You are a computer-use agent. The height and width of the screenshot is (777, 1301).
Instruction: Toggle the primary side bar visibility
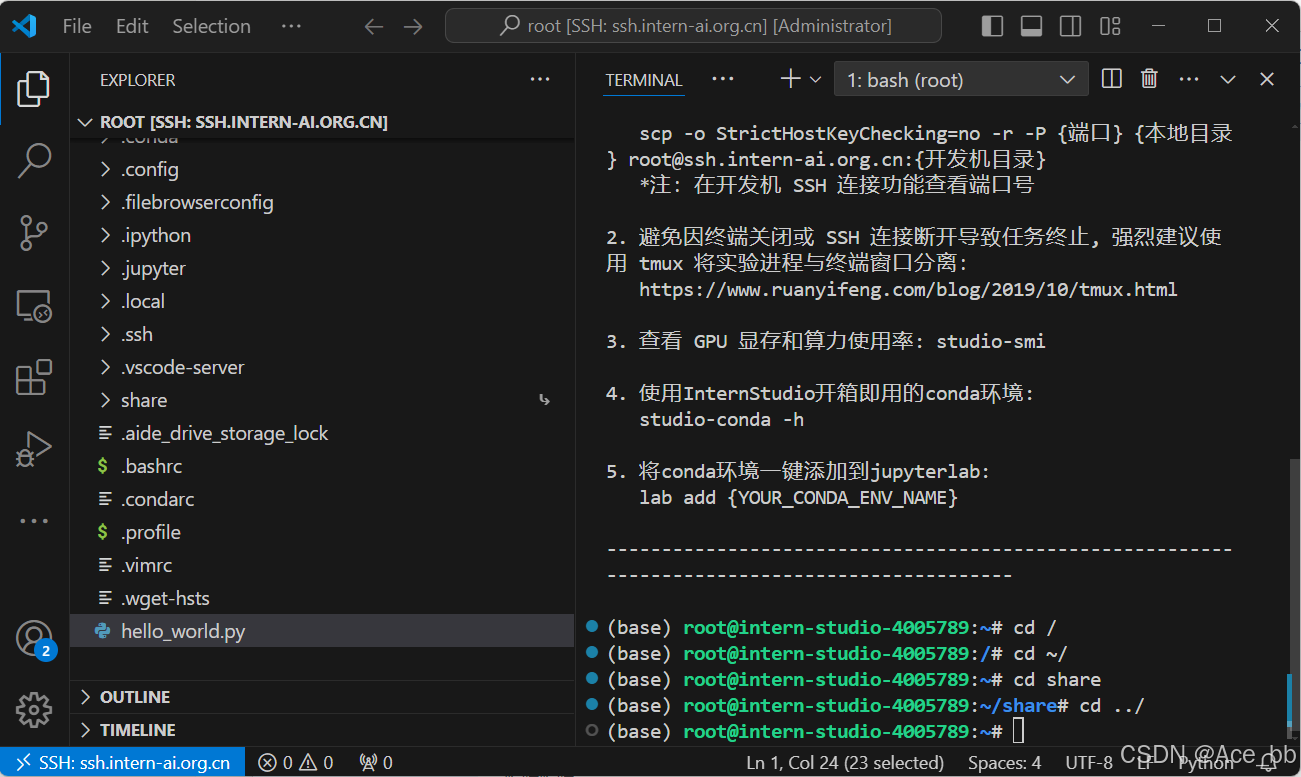point(992,27)
